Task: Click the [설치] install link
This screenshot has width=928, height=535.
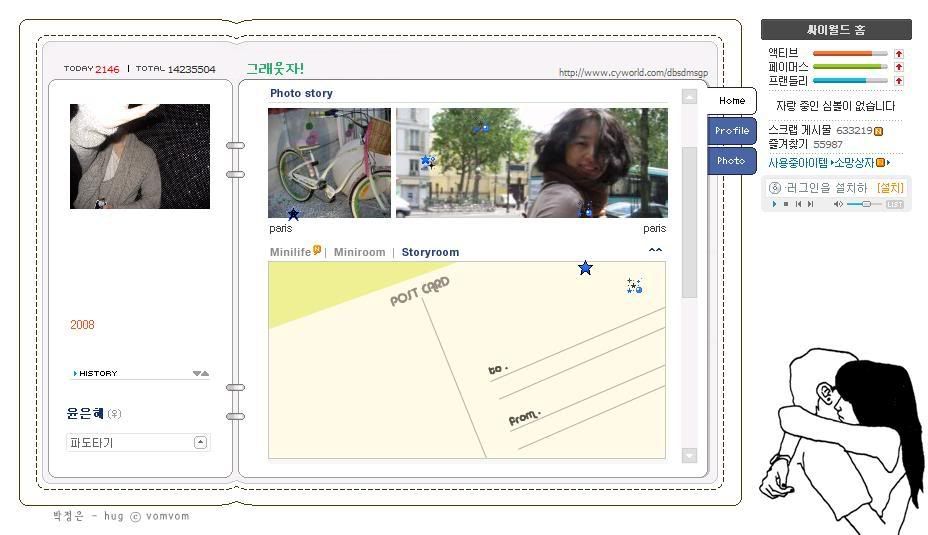Action: click(x=889, y=188)
